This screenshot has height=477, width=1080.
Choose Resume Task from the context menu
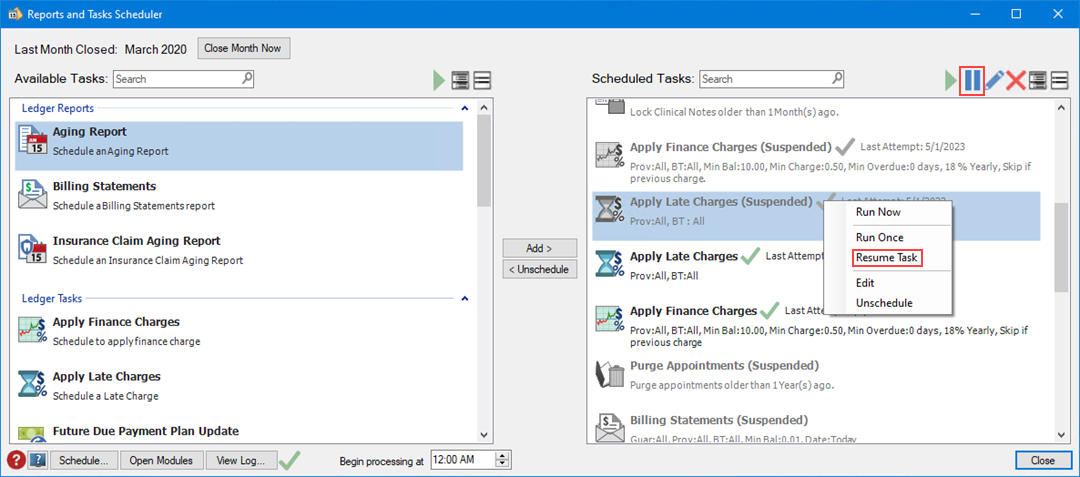[x=886, y=258]
